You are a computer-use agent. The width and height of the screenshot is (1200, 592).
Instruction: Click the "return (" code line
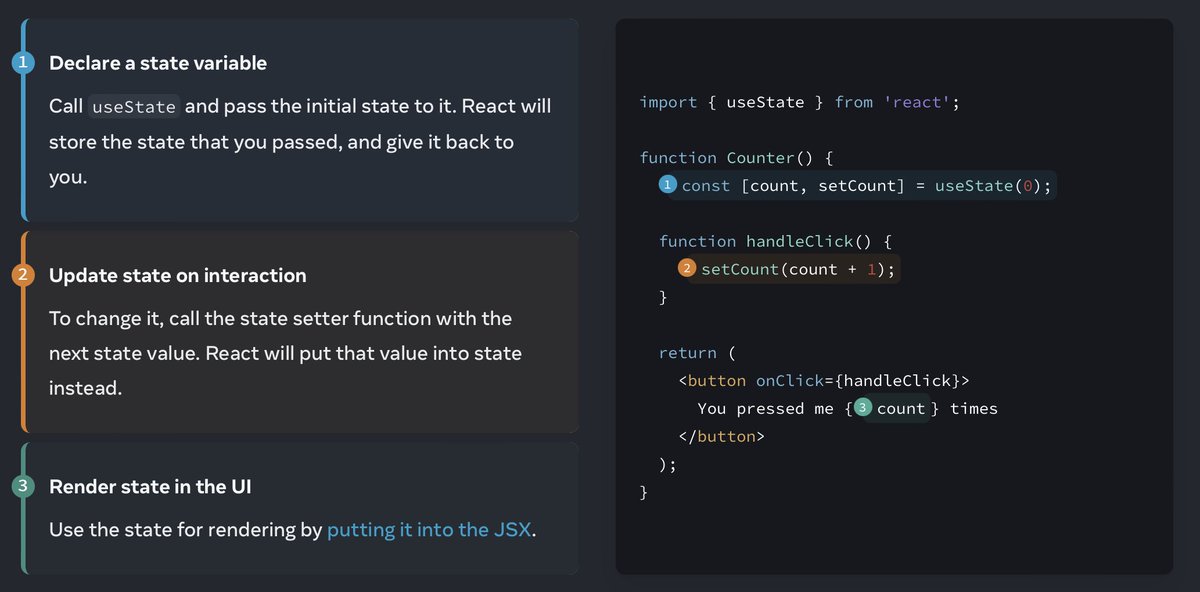point(697,353)
